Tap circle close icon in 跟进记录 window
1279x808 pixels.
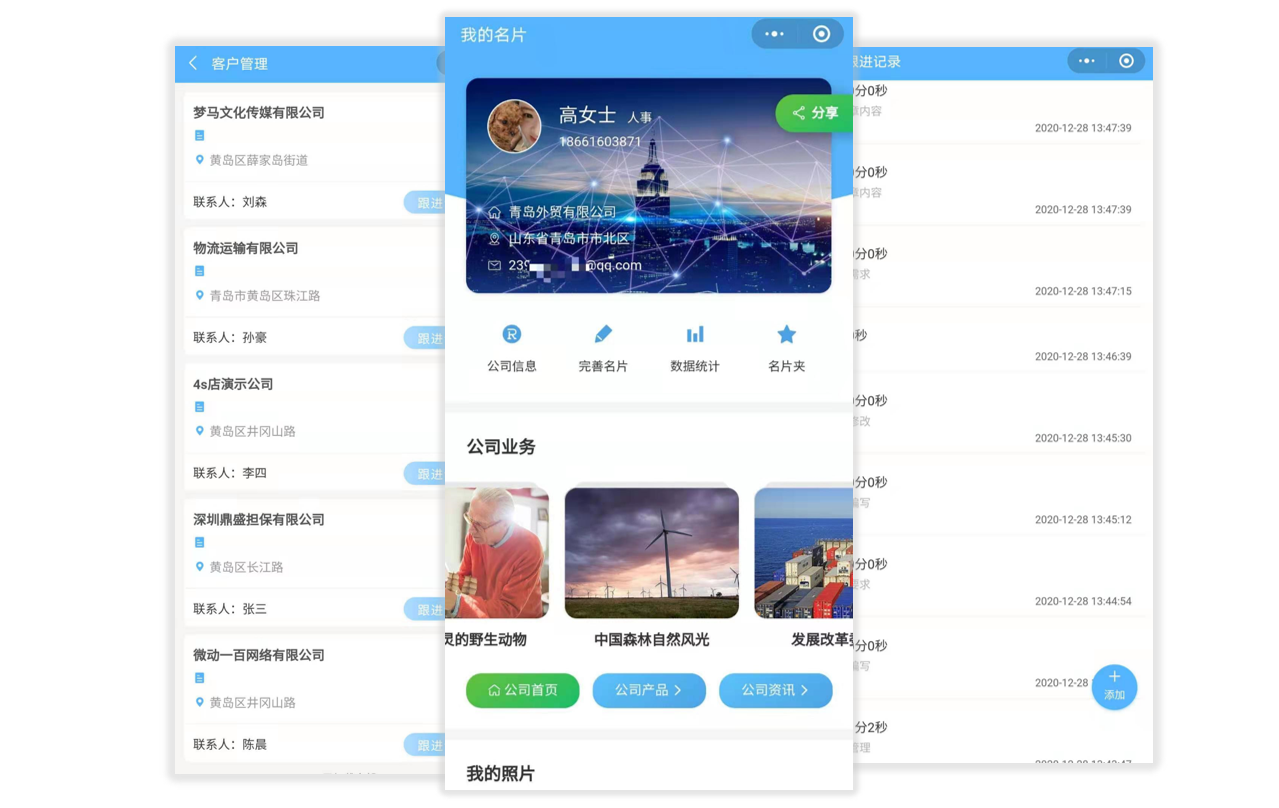click(x=1126, y=61)
